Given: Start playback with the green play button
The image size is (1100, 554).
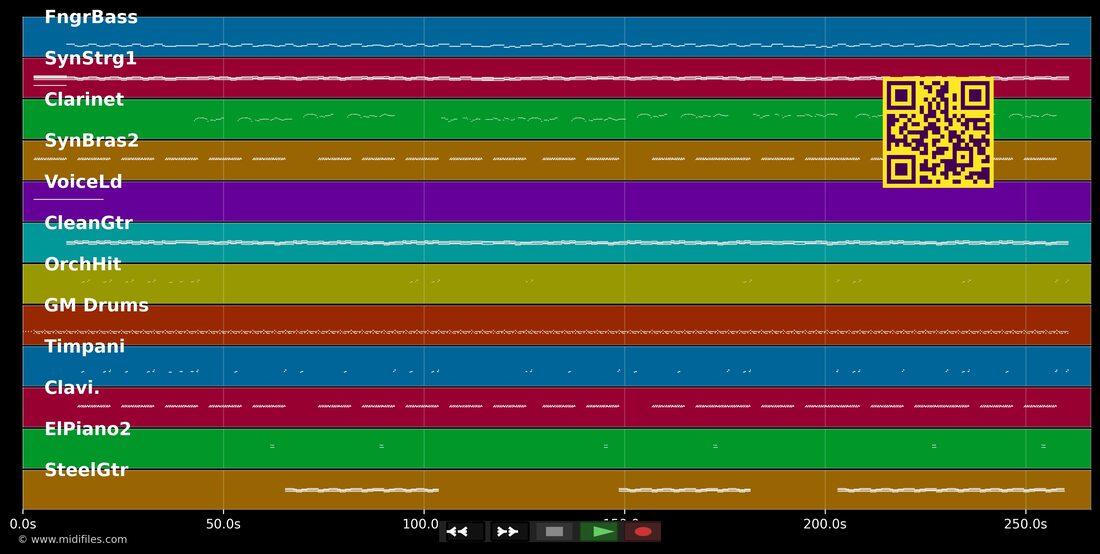Looking at the screenshot, I should (x=599, y=532).
